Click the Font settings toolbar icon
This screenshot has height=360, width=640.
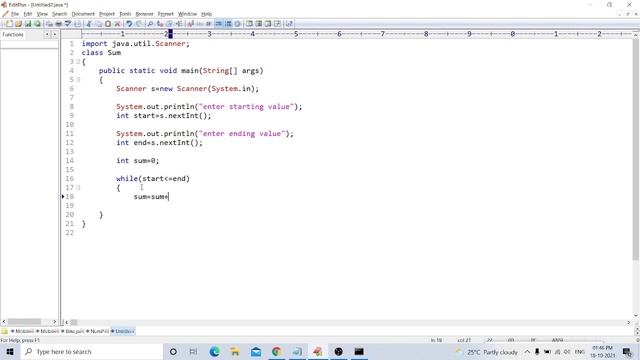[190, 24]
